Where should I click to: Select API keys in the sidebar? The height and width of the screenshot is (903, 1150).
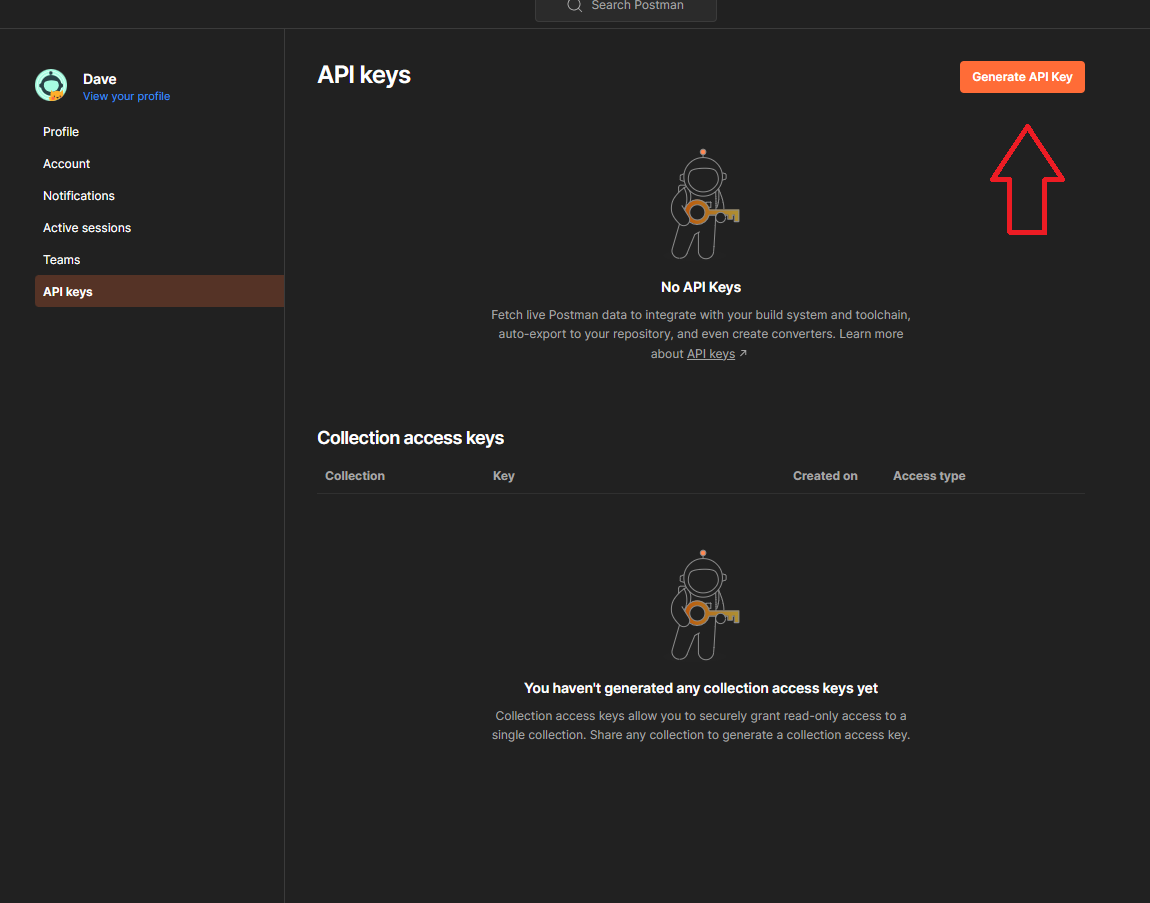coord(159,291)
